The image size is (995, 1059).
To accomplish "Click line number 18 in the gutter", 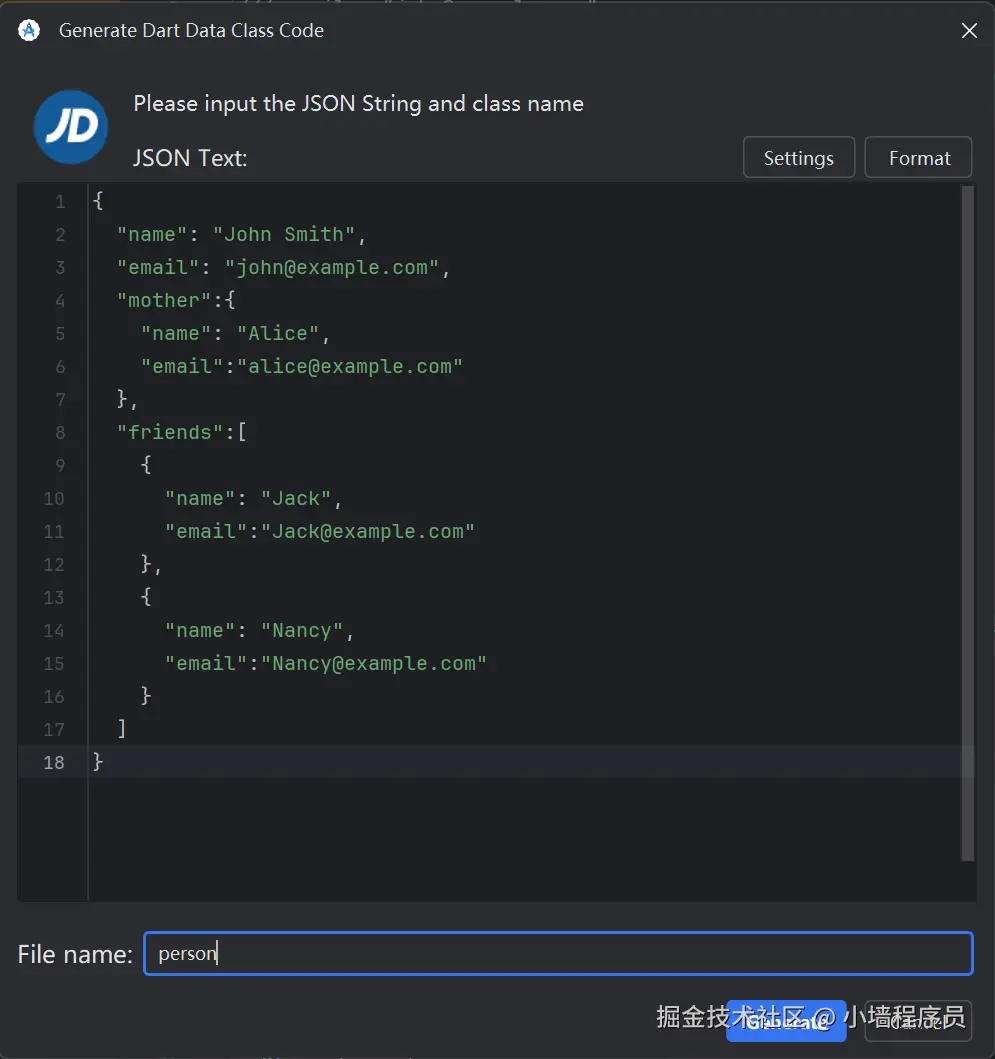I will (54, 763).
